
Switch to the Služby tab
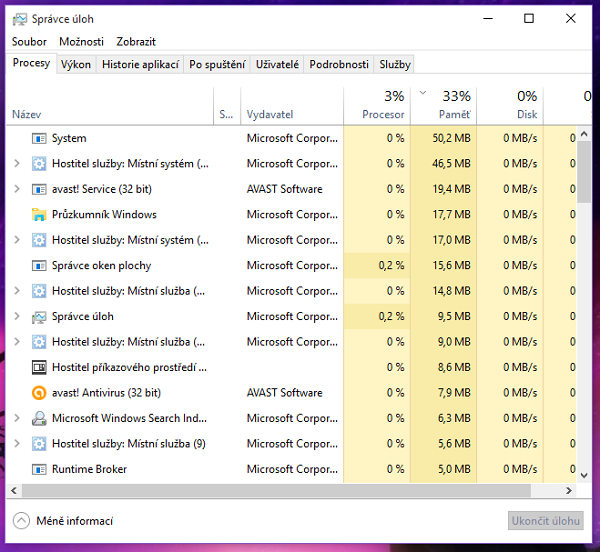pos(394,64)
